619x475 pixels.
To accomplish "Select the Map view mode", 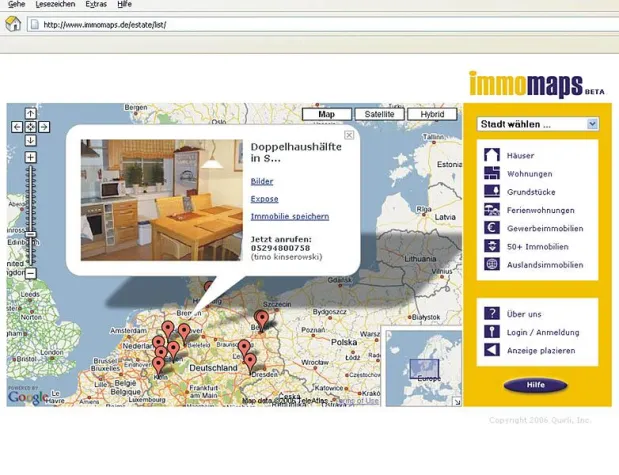I will [326, 114].
